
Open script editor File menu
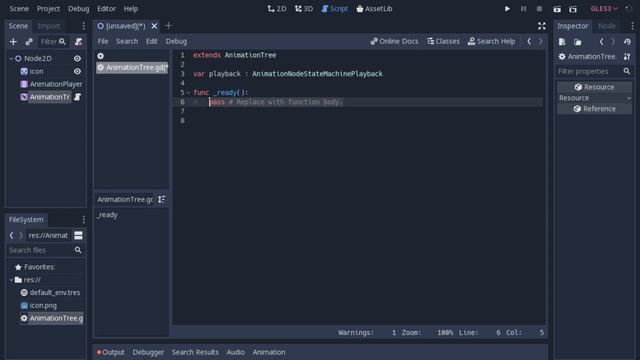103,41
